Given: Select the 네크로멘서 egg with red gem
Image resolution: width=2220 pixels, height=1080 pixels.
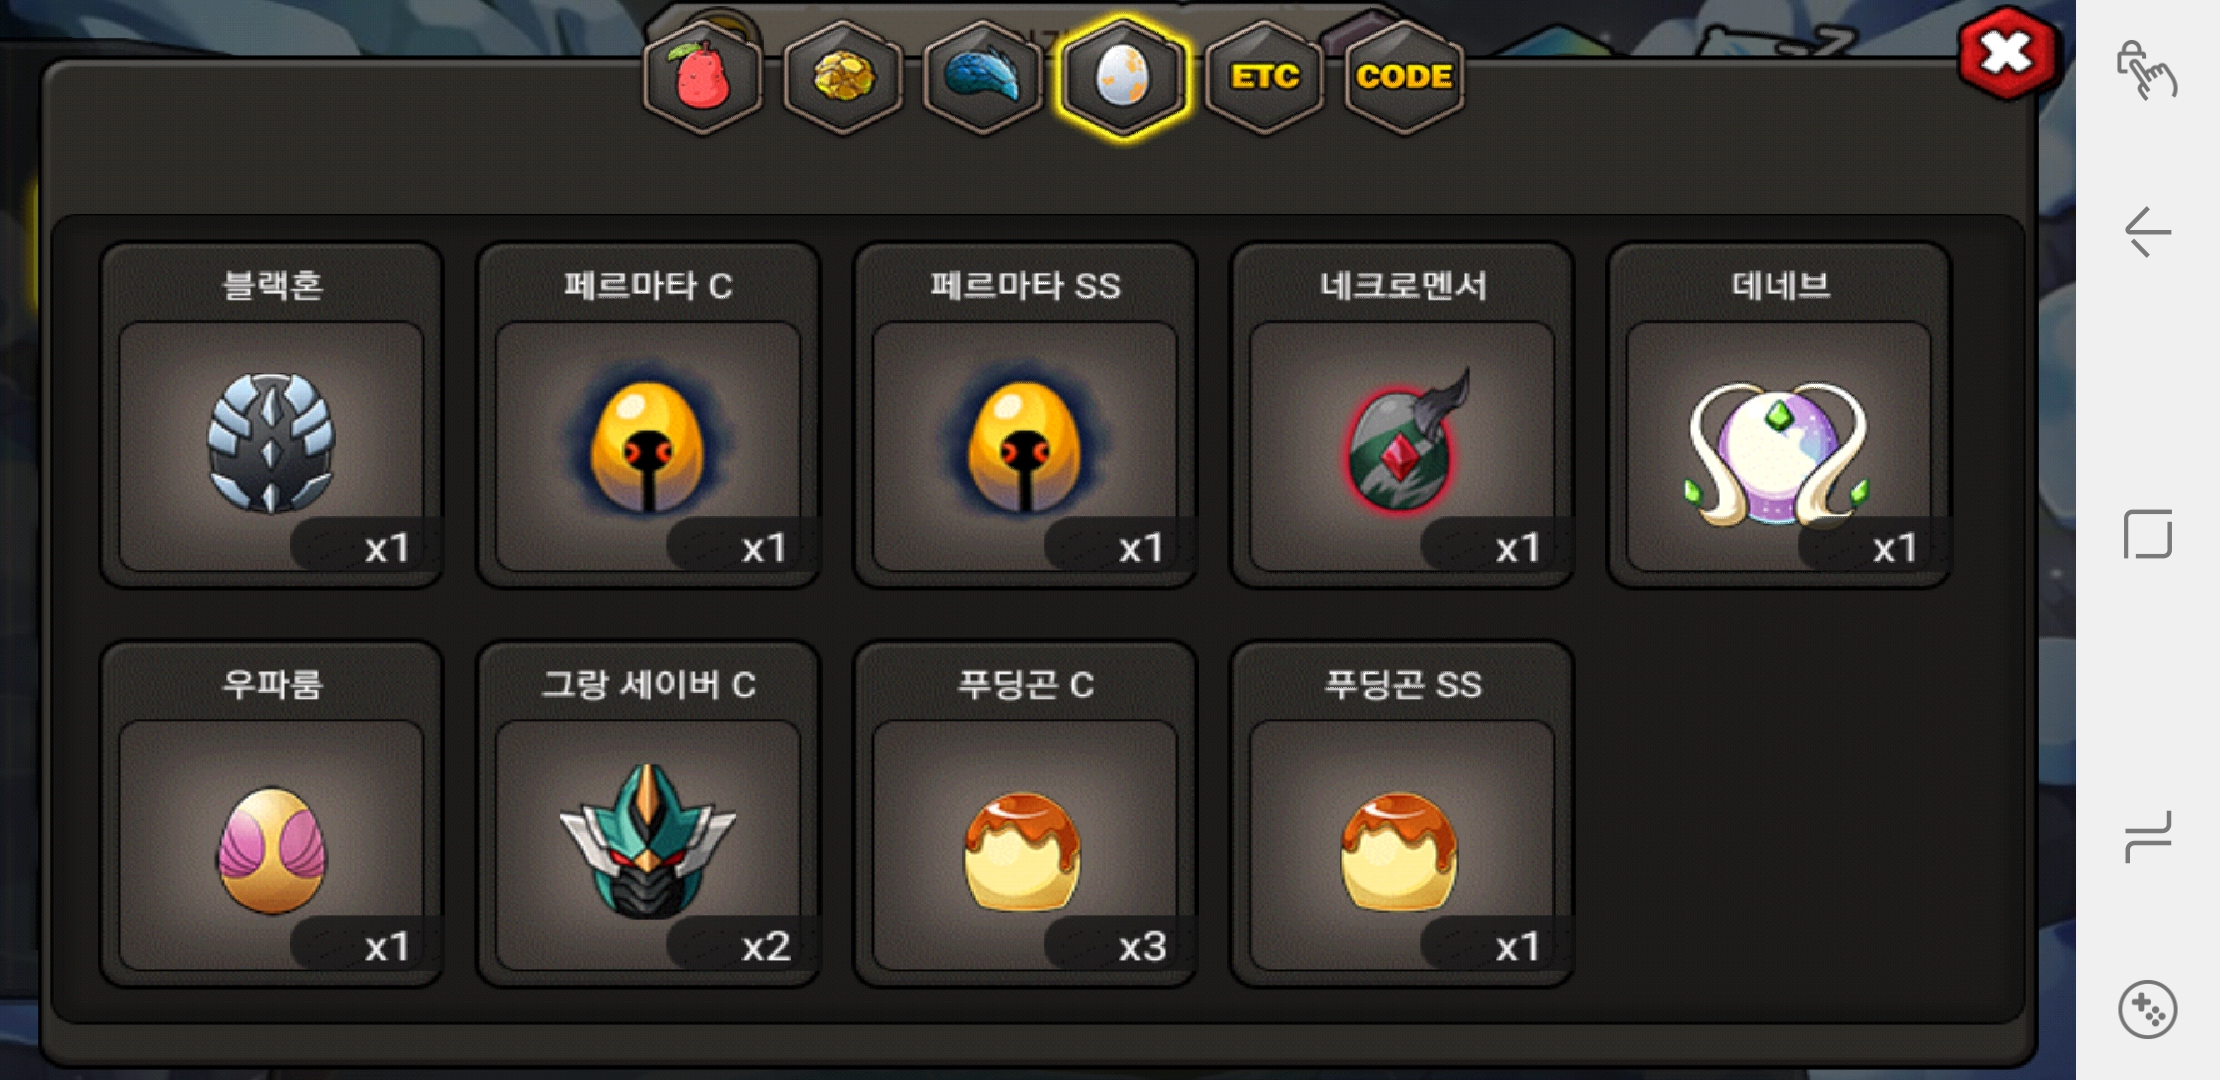Looking at the screenshot, I should tap(1402, 415).
